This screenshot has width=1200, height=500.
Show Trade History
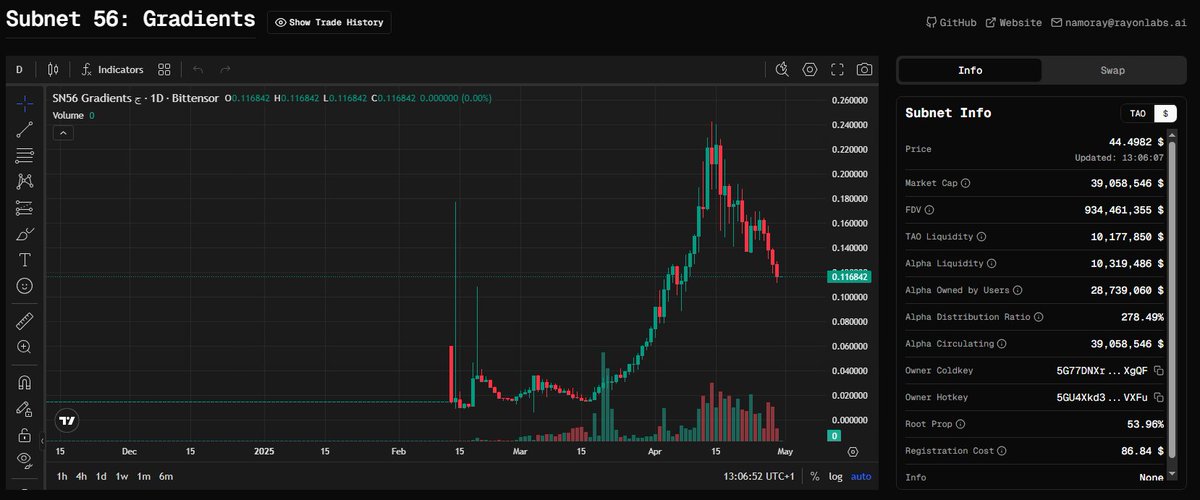pos(329,22)
